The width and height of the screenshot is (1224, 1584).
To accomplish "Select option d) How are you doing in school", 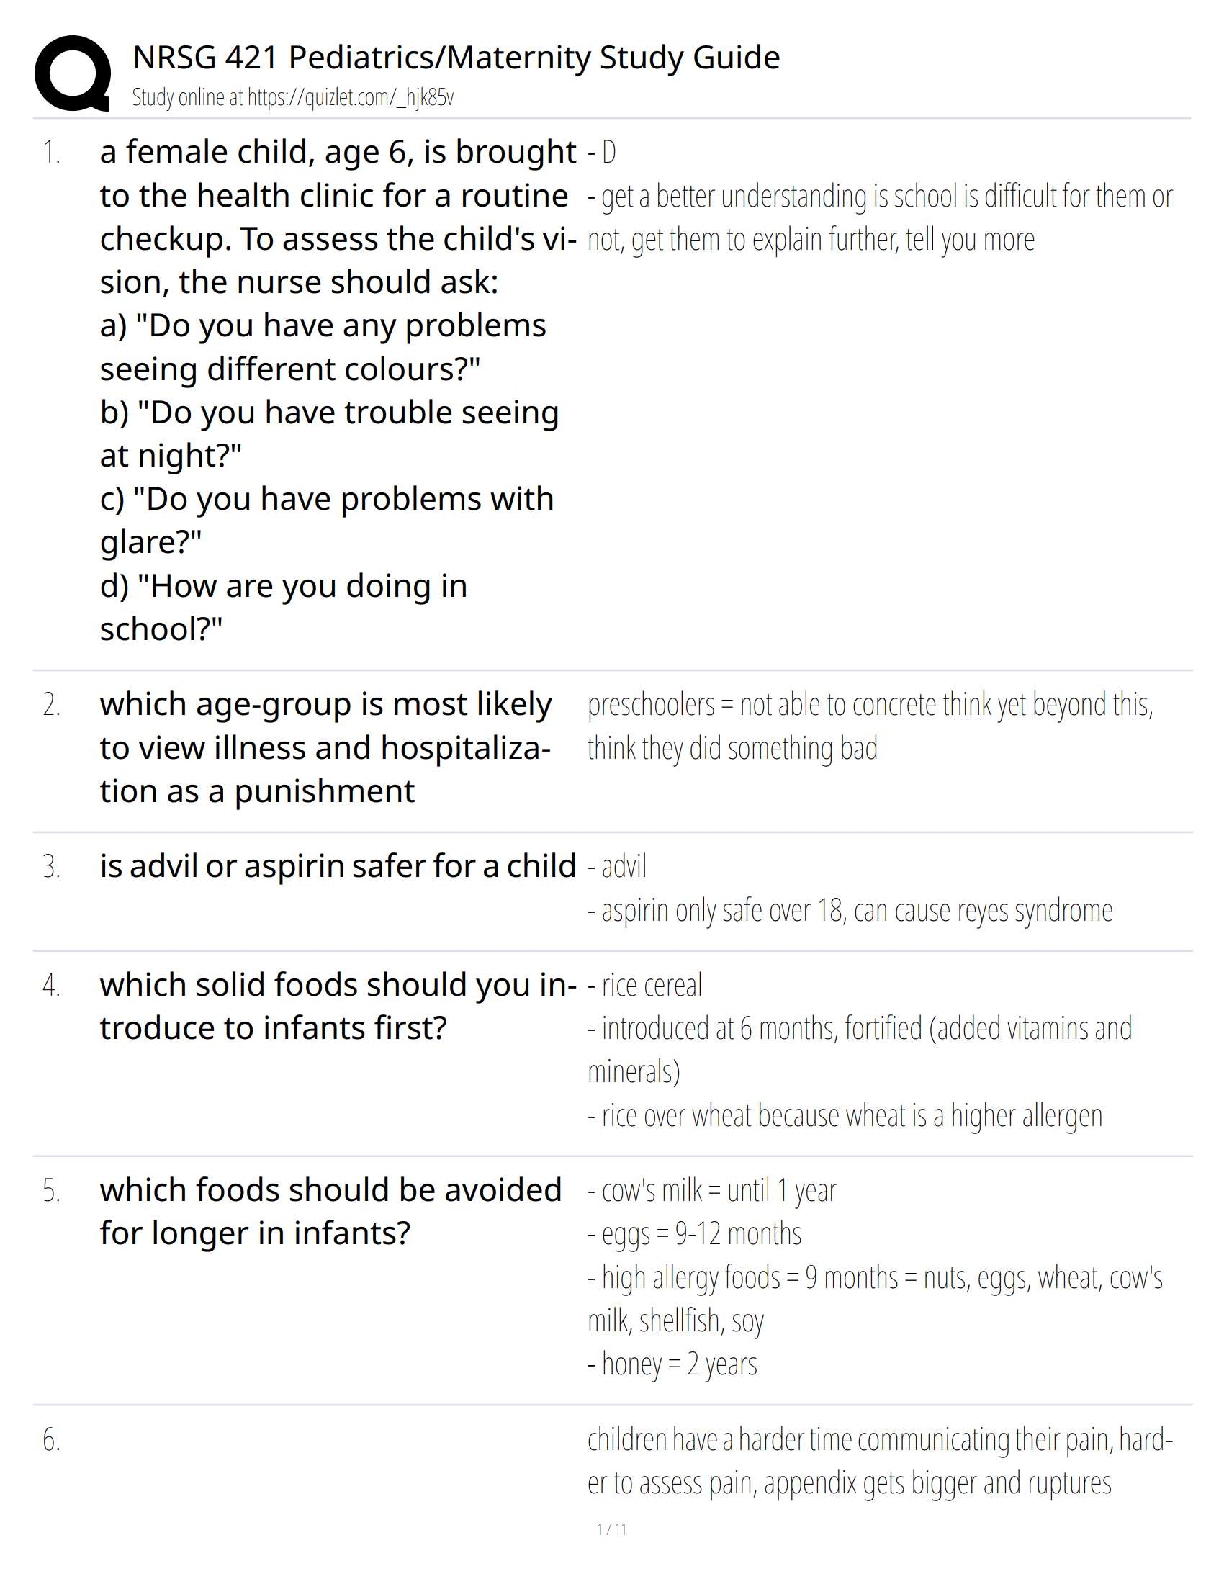I will [x=283, y=607].
